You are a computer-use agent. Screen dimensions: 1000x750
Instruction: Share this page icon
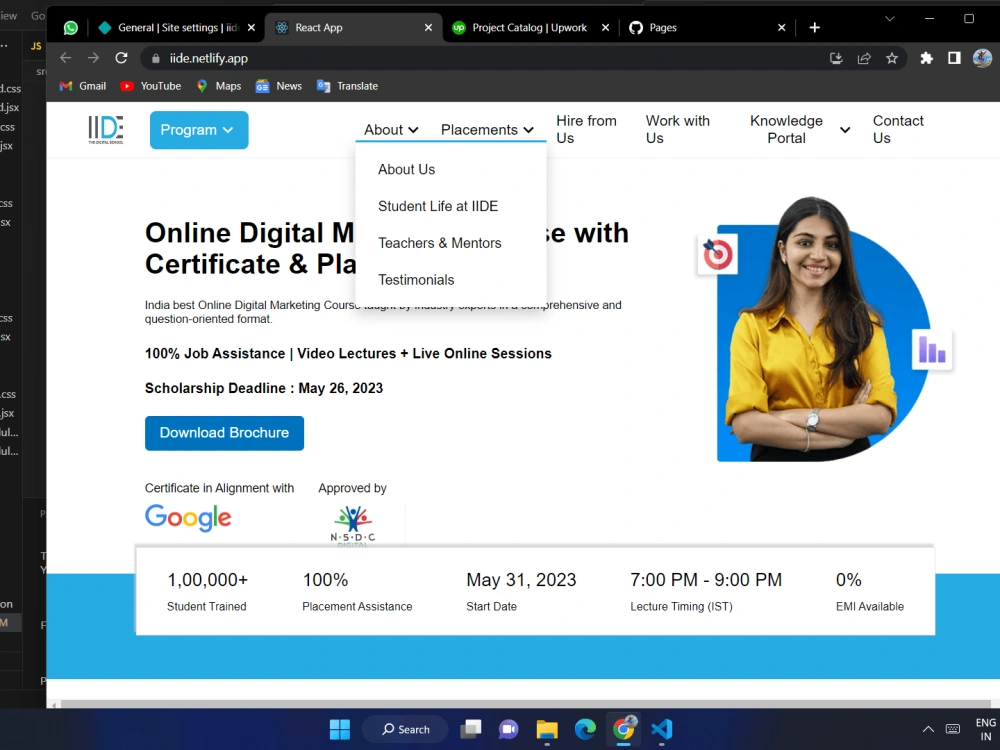pos(864,58)
